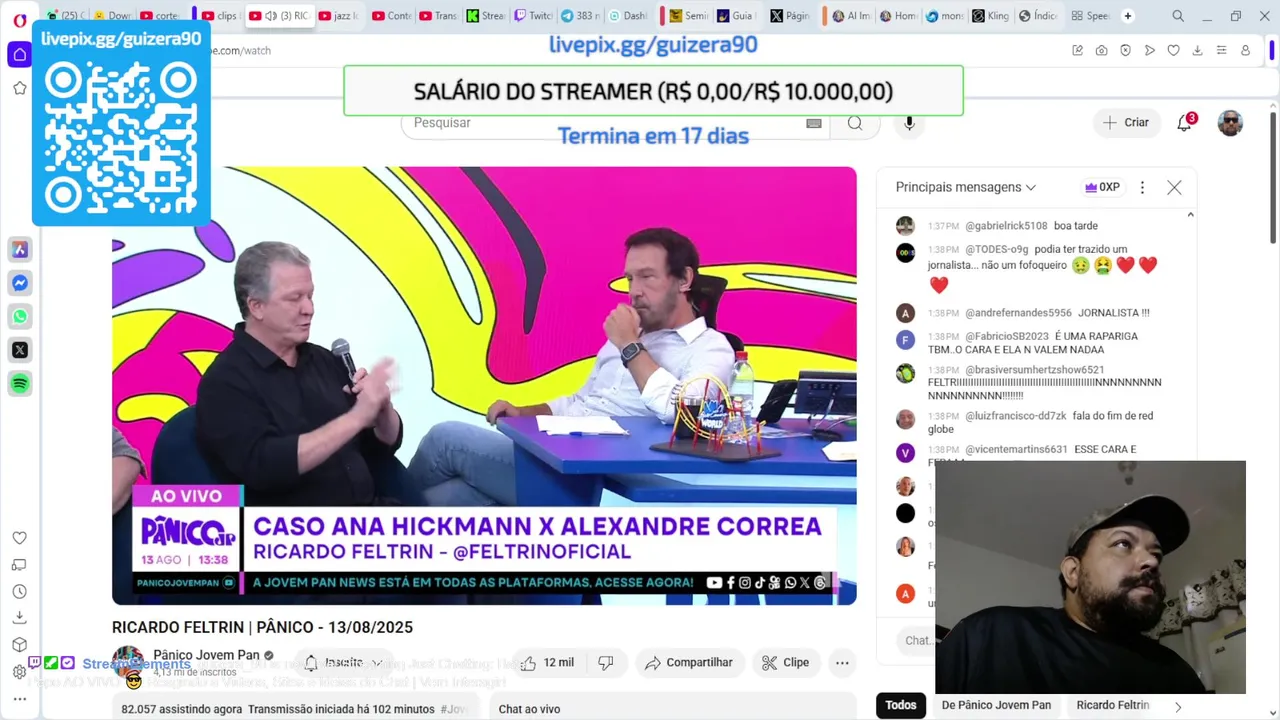Open sidebar extensions cube icon
1280x720 pixels.
pos(19,645)
